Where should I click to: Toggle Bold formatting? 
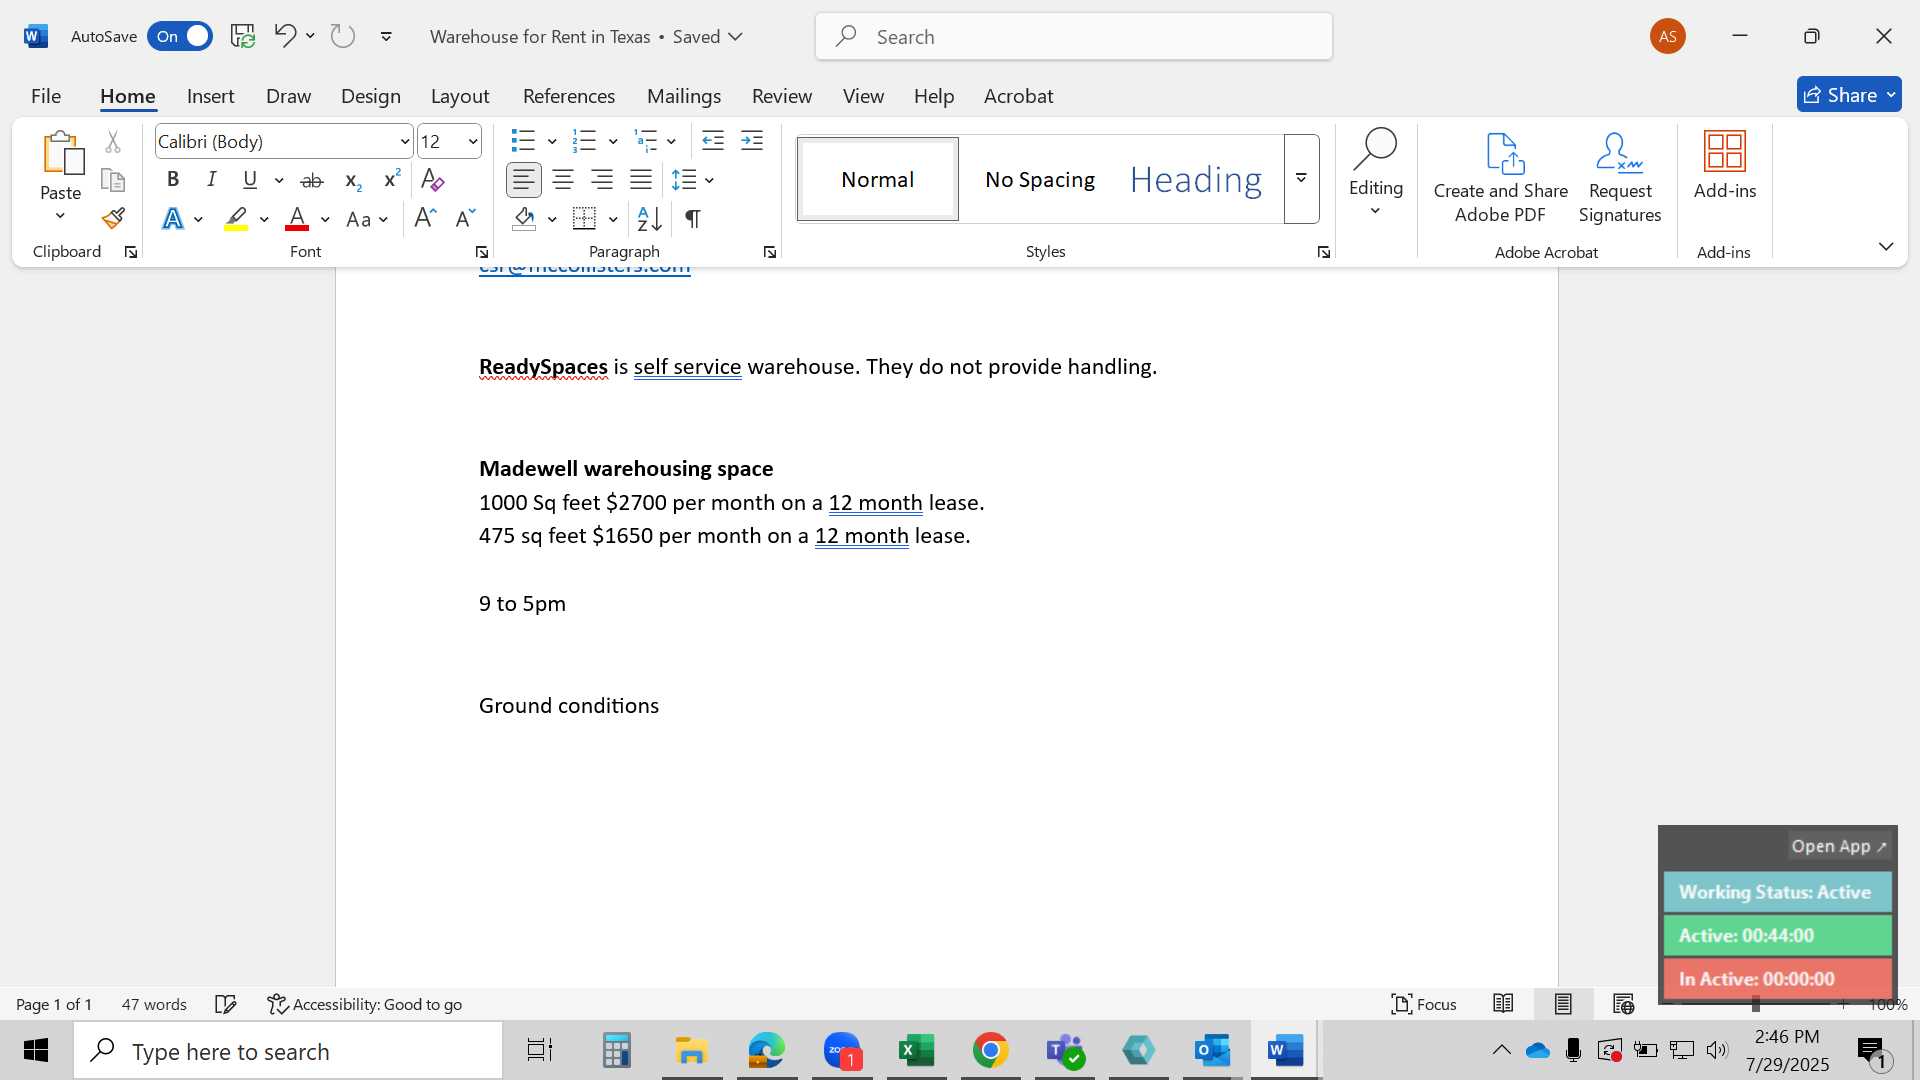173,180
